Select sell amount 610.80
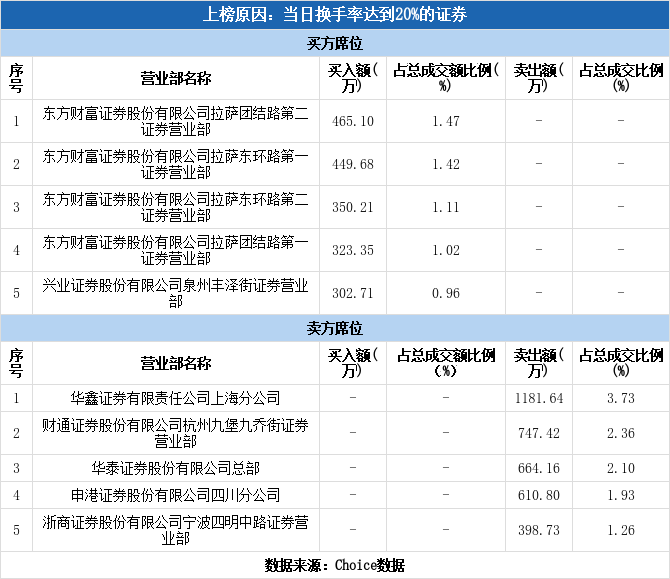Viewport: 670px width, 579px height. tap(539, 495)
